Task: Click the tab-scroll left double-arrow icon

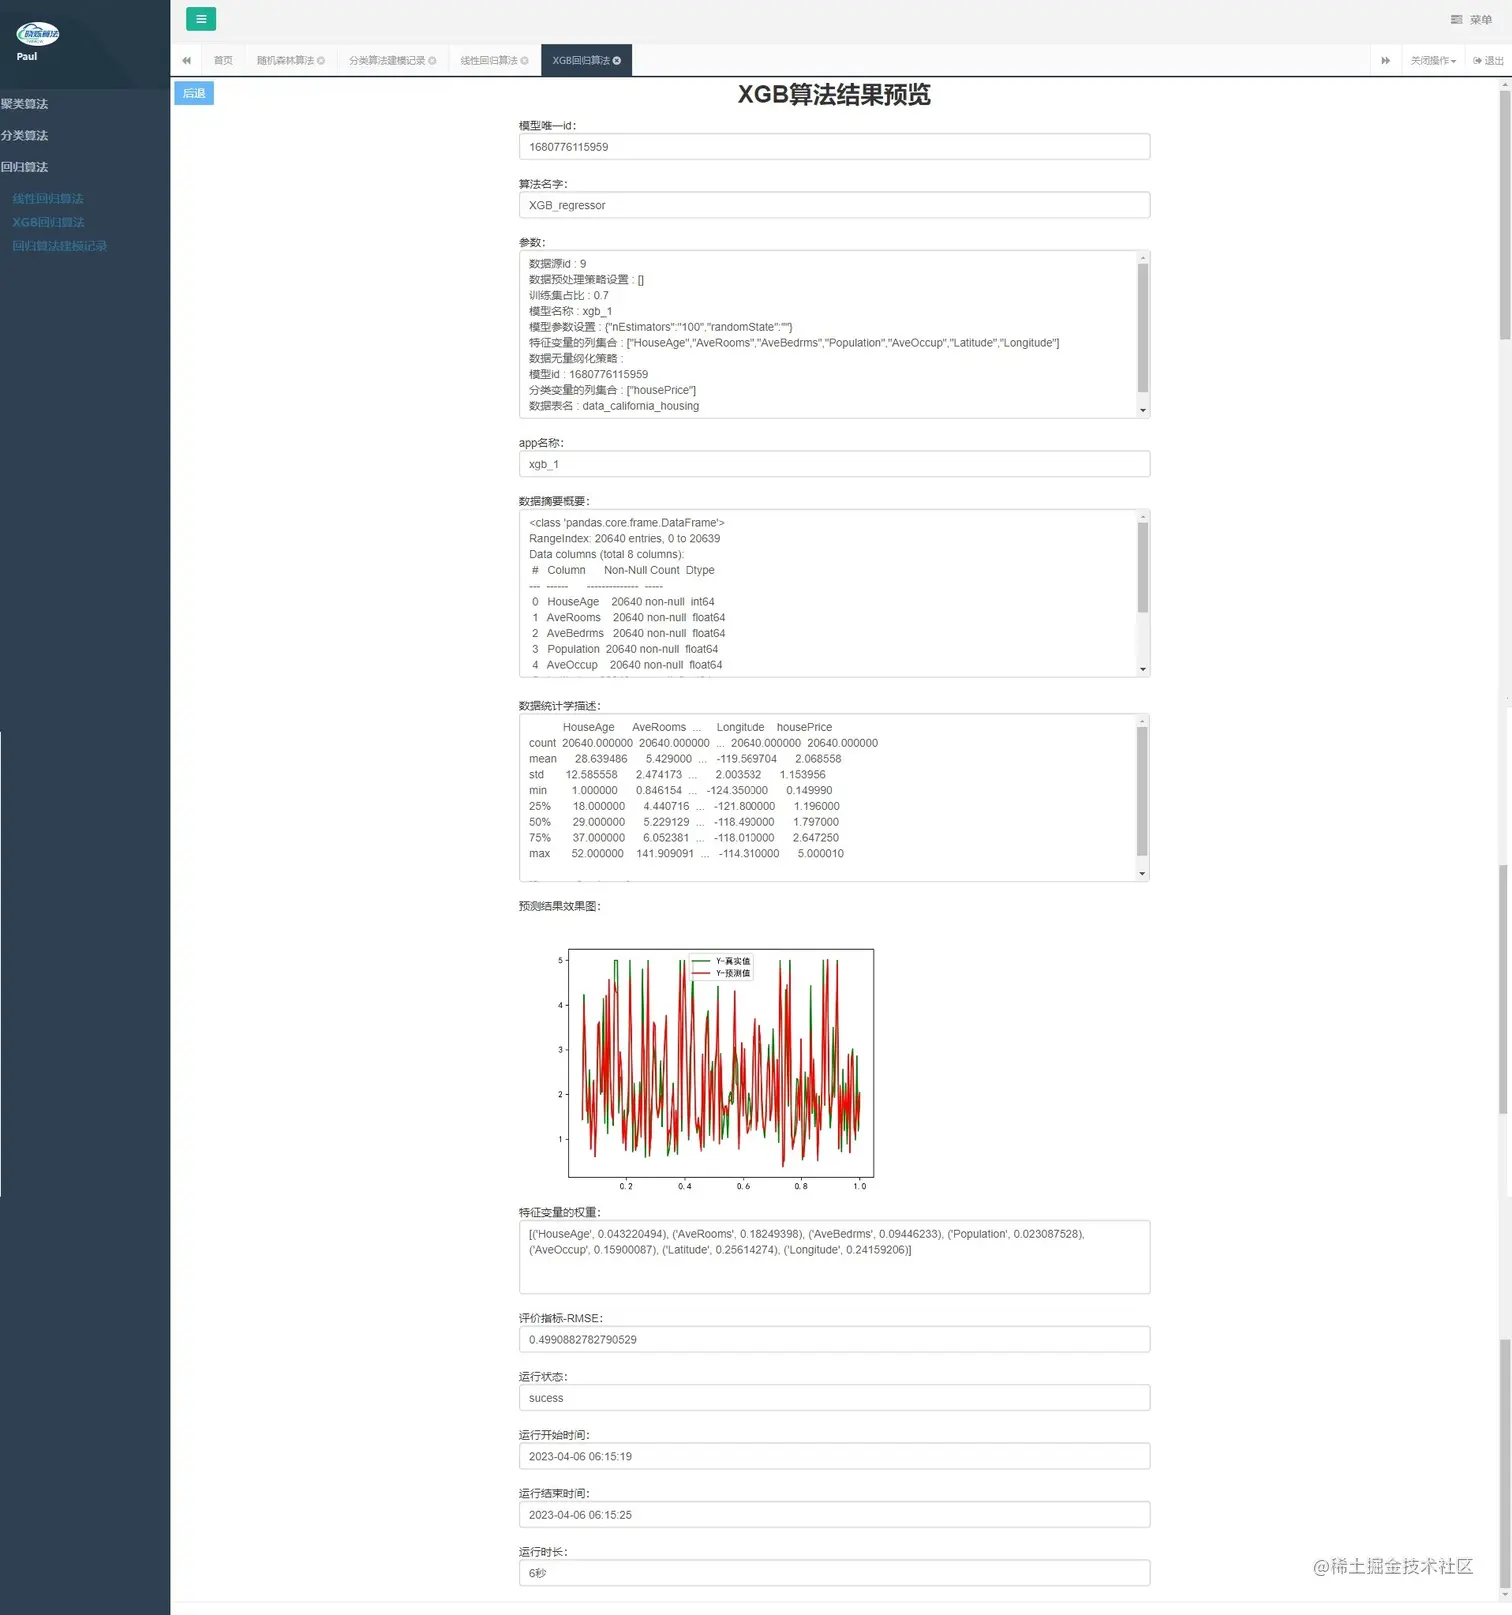Action: tap(186, 61)
